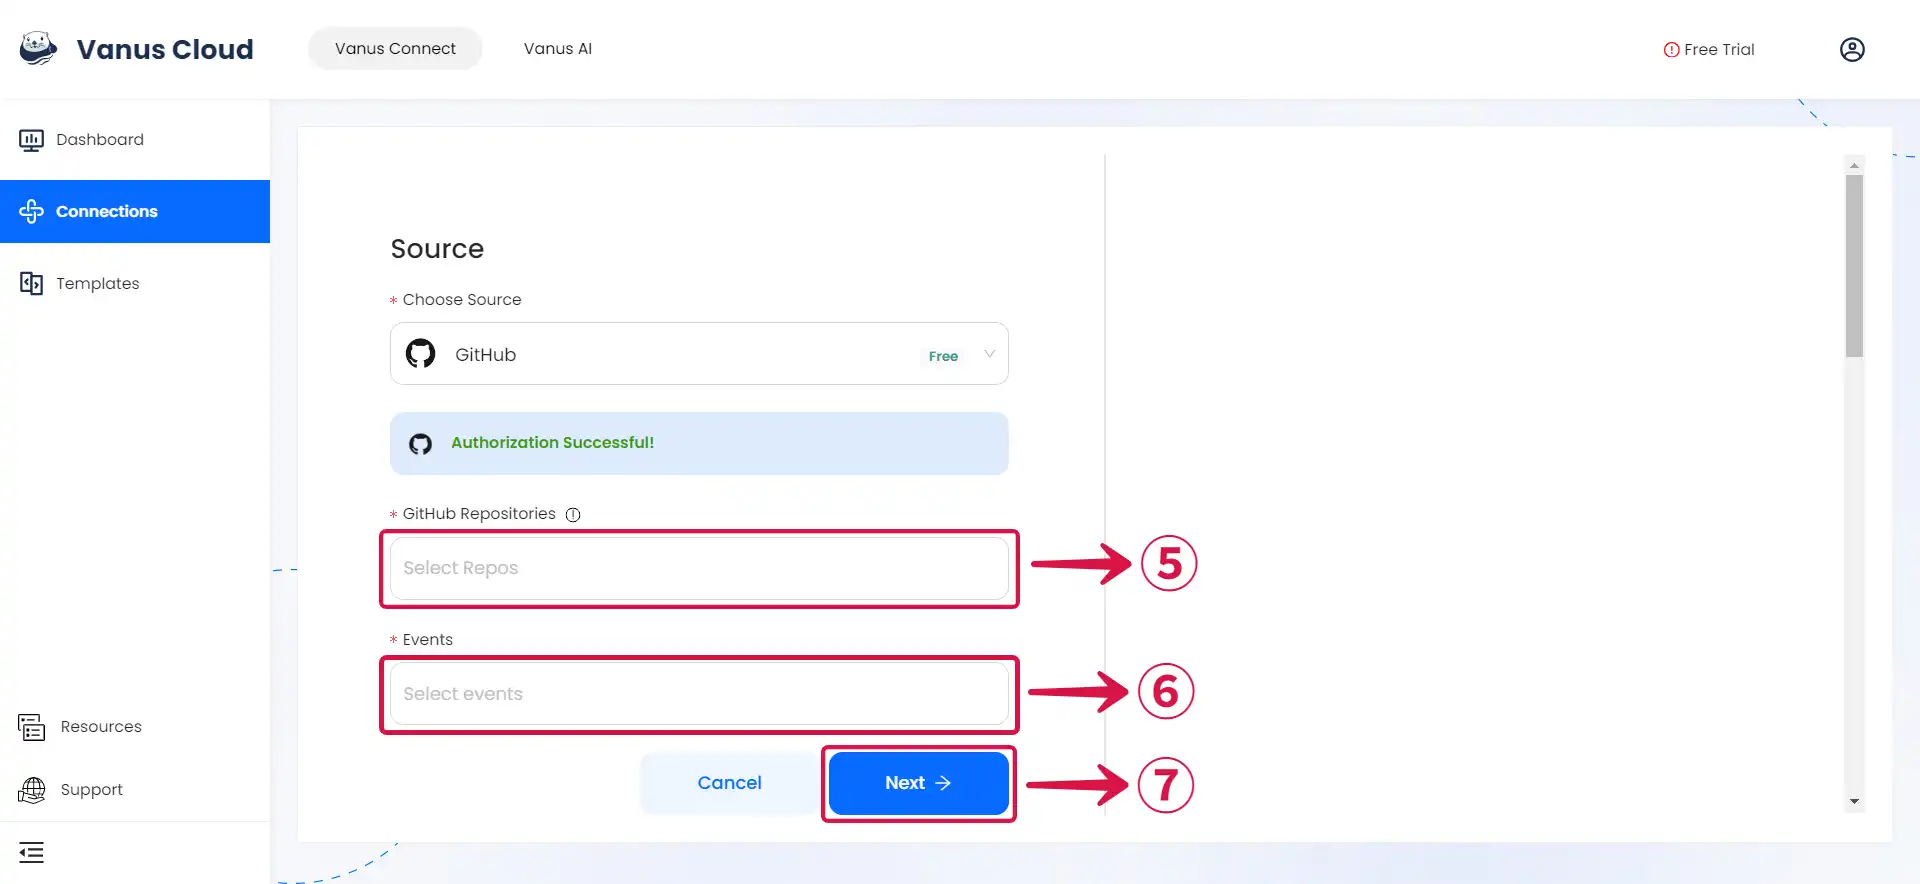1920x884 pixels.
Task: Click the Source heading text
Action: [x=437, y=249]
